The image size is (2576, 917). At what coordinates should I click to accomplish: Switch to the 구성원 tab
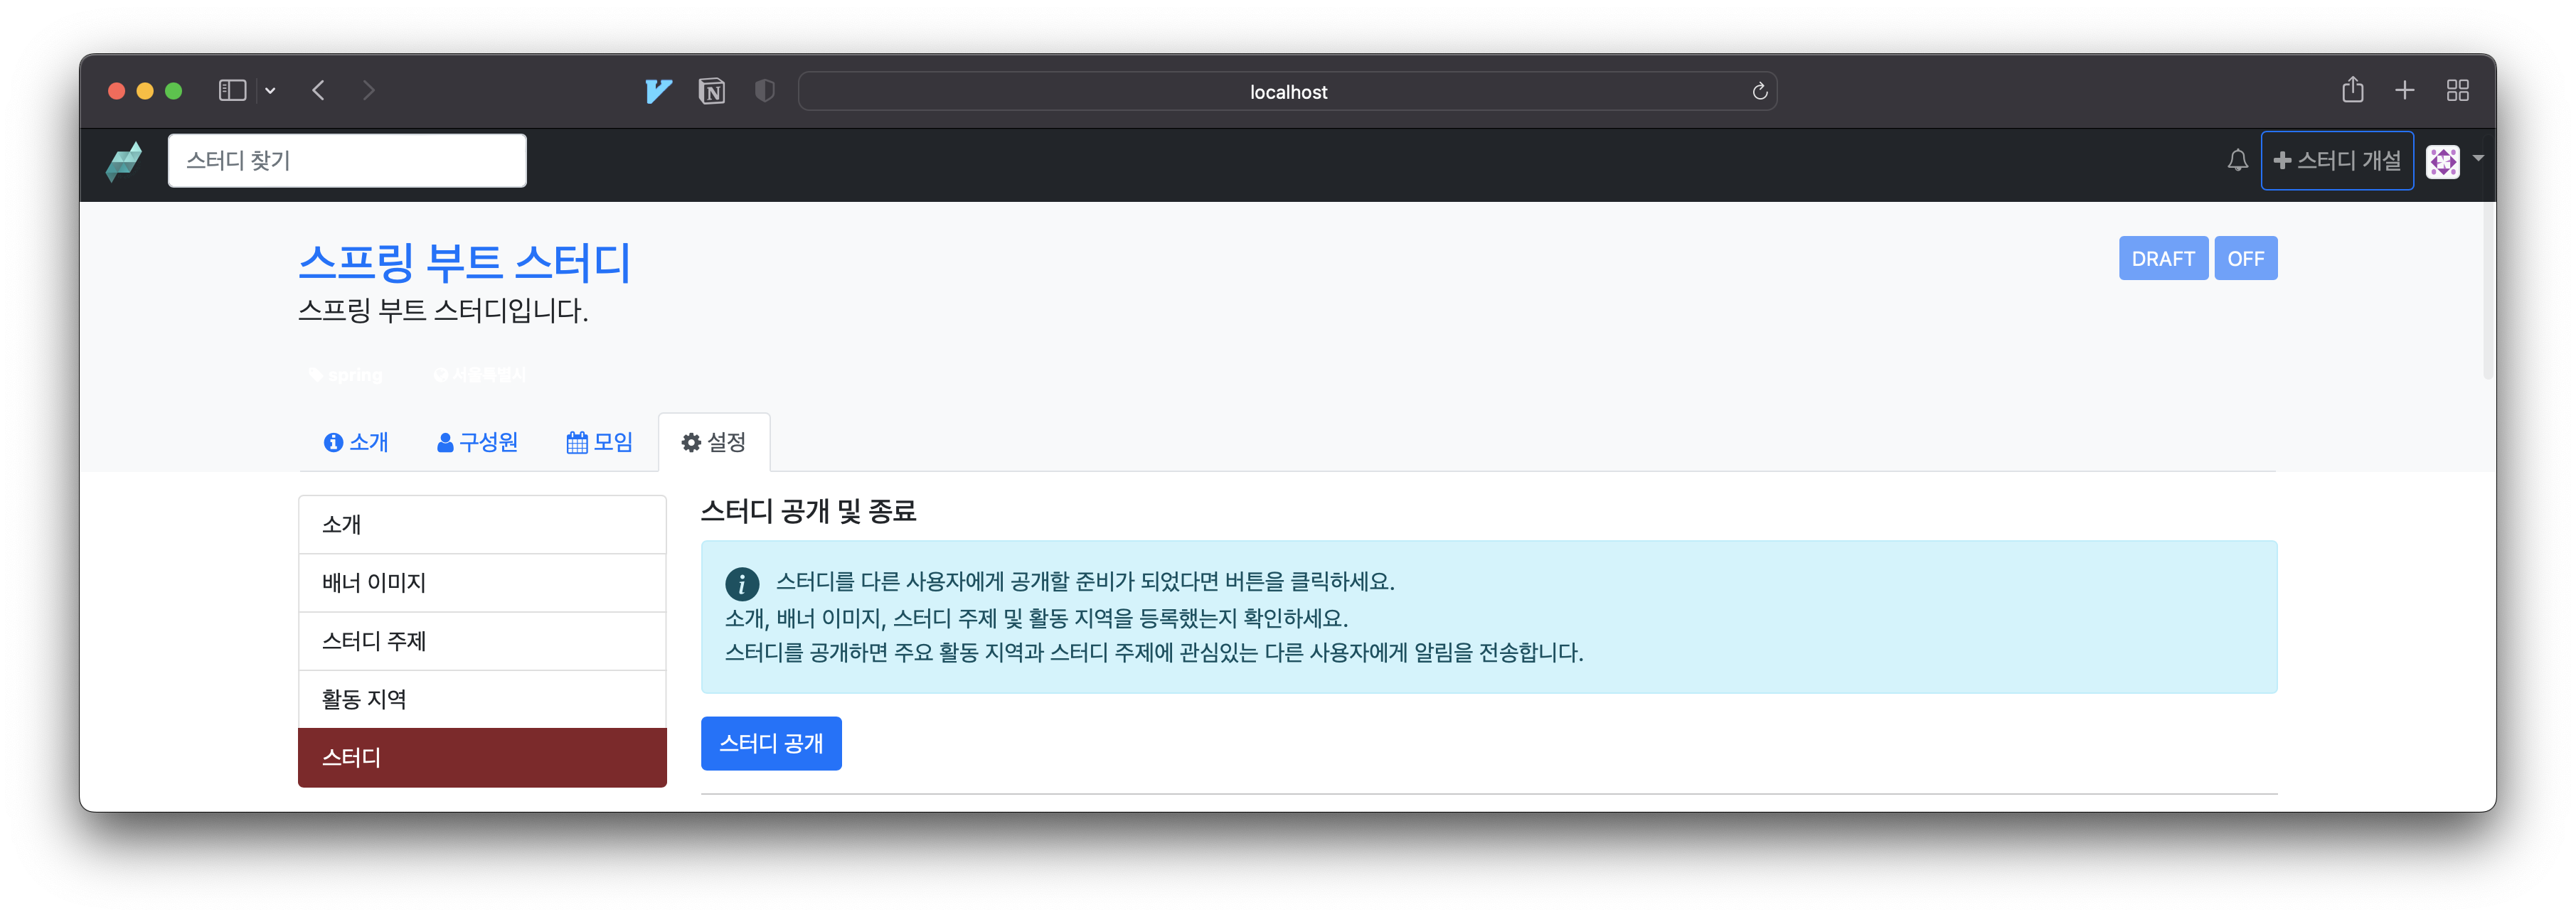point(477,442)
